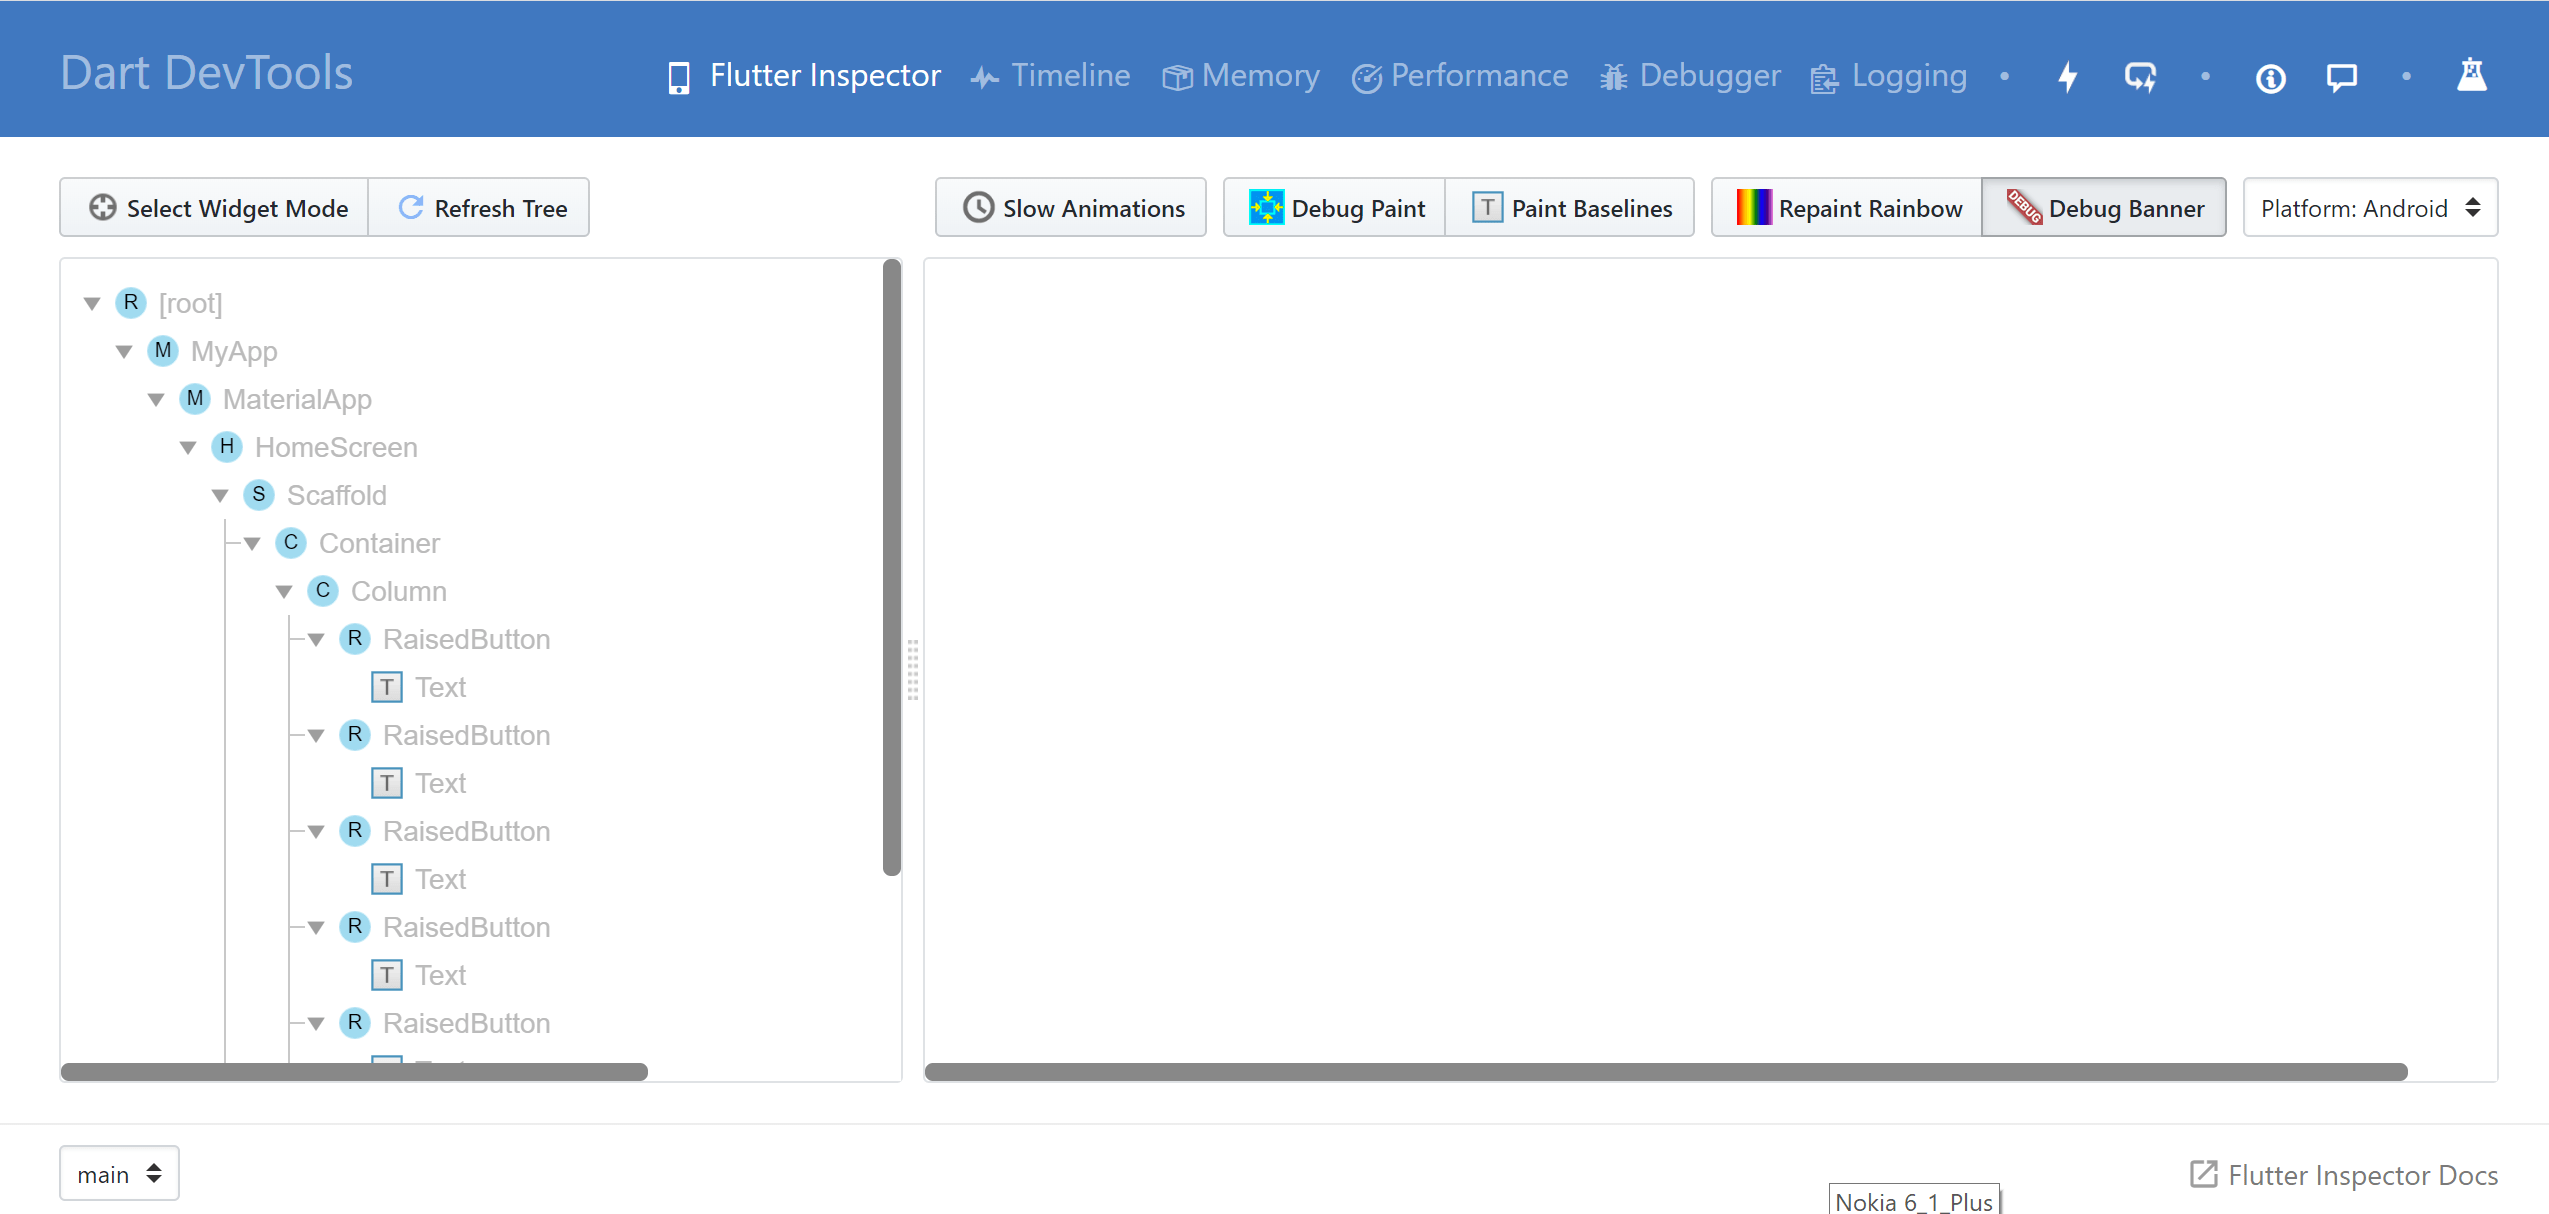Screen dimensions: 2549x1214
Task: Select the first RaisedButton in the tree
Action: (466, 639)
